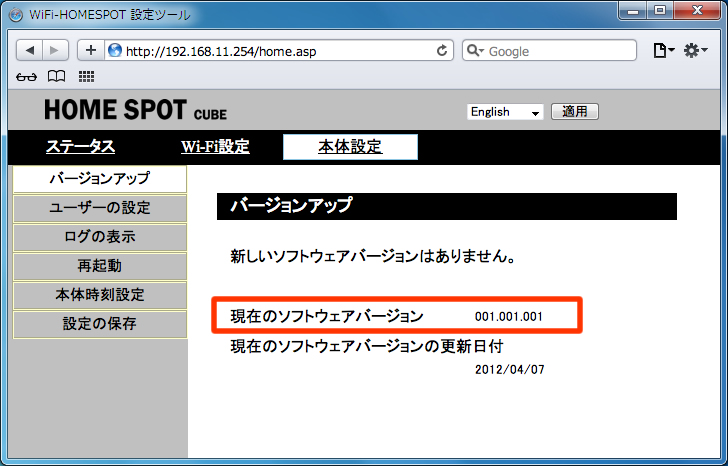Click the magnifier icon in the Google search box

click(x=476, y=50)
